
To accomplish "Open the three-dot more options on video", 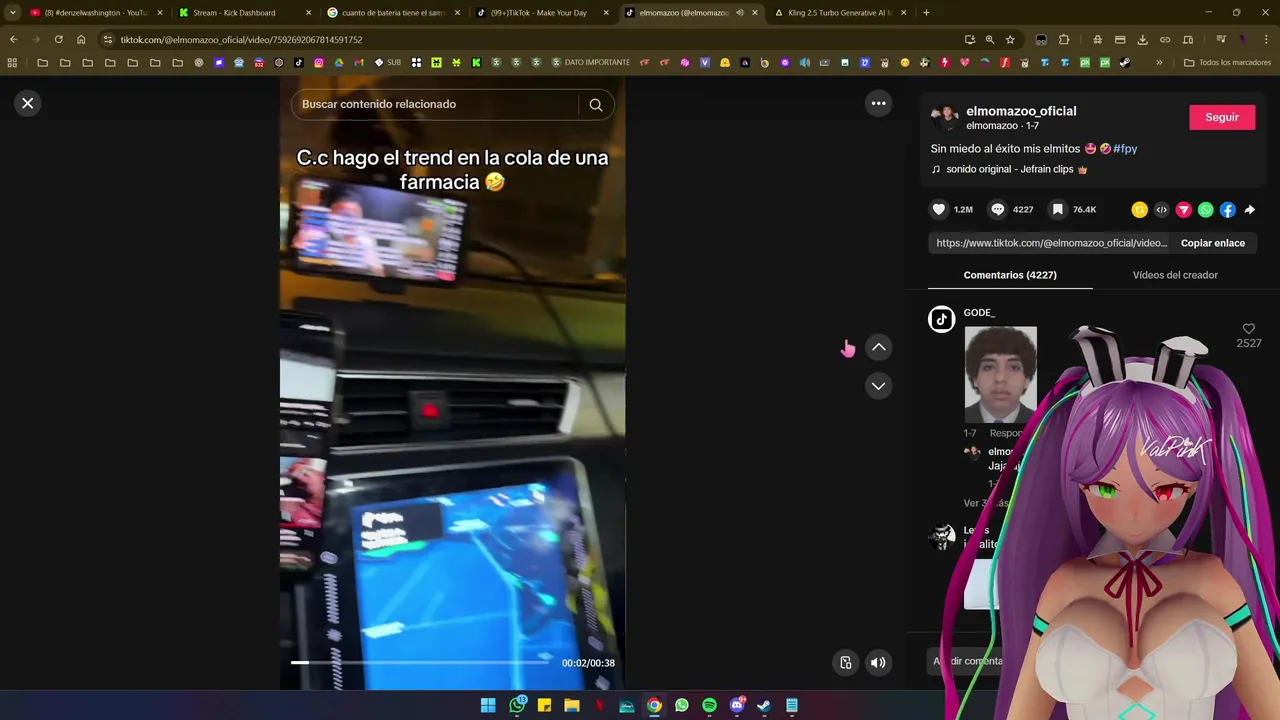I will [x=878, y=103].
